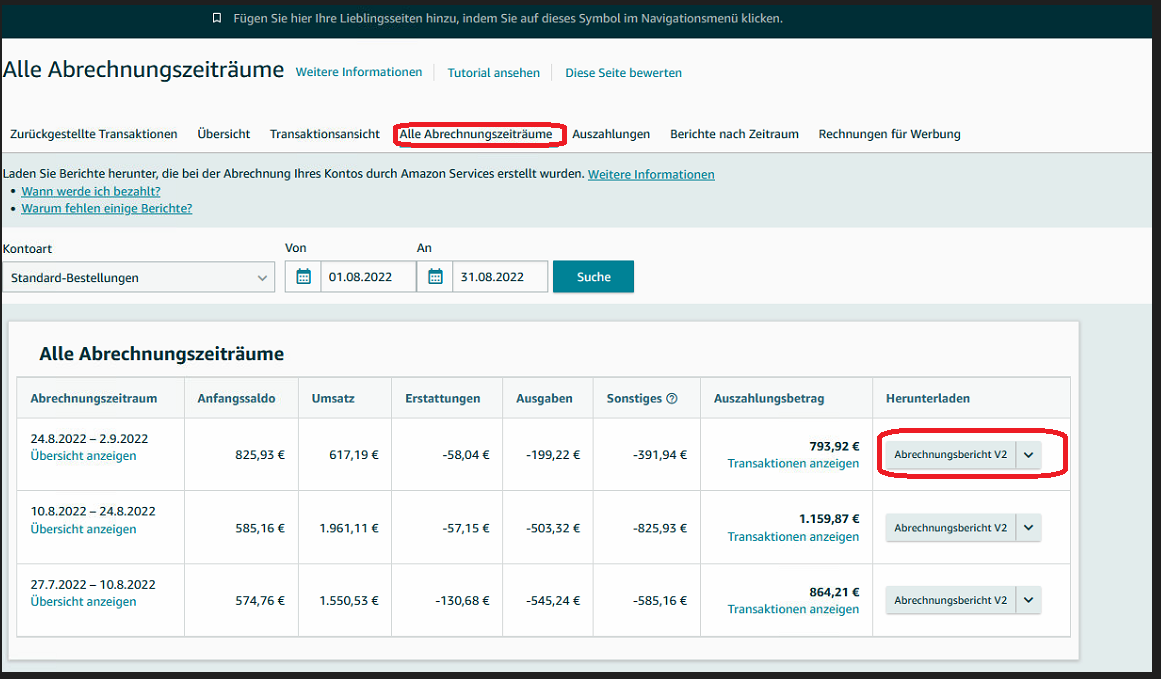Open the Transaktionsansicht tab
This screenshot has width=1161, height=679.
(x=325, y=134)
